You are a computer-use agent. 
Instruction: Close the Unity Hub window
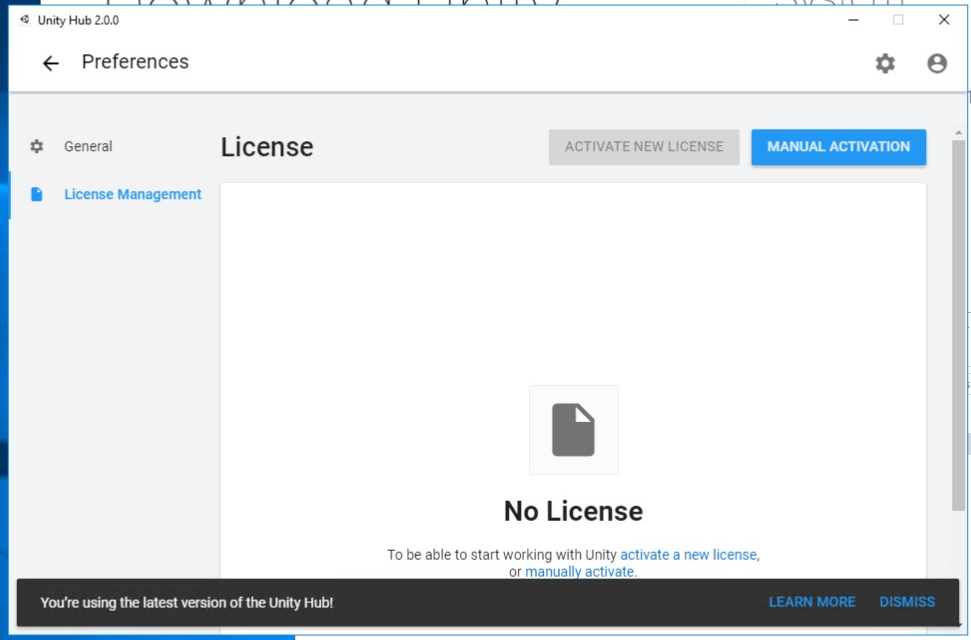[x=944, y=20]
